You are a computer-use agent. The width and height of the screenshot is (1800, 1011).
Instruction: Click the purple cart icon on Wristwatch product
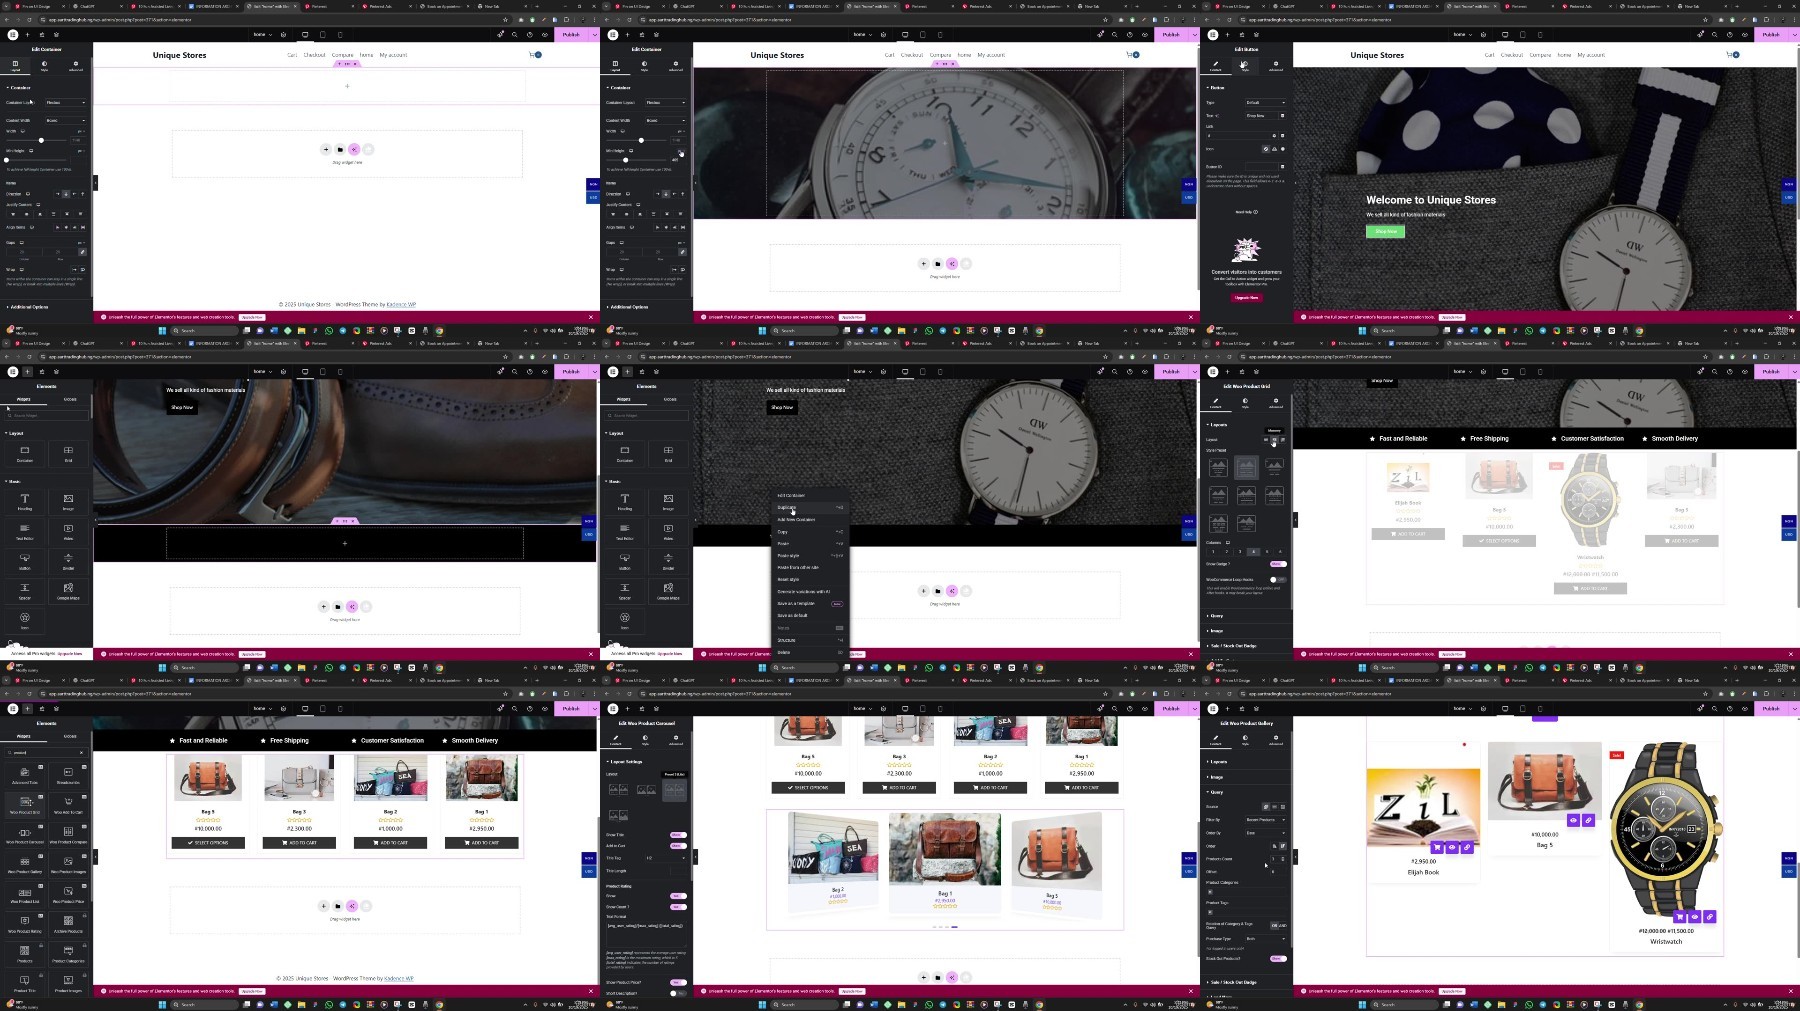[1679, 916]
